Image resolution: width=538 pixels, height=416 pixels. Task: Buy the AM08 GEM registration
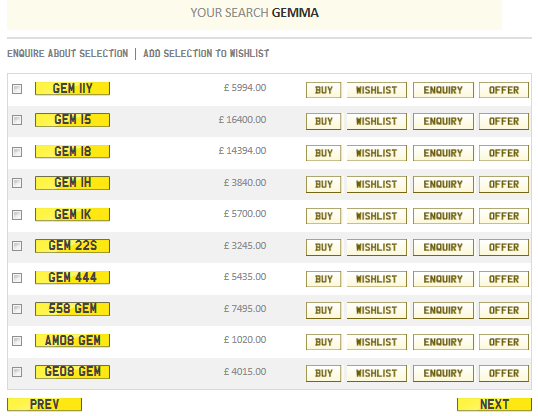324,342
